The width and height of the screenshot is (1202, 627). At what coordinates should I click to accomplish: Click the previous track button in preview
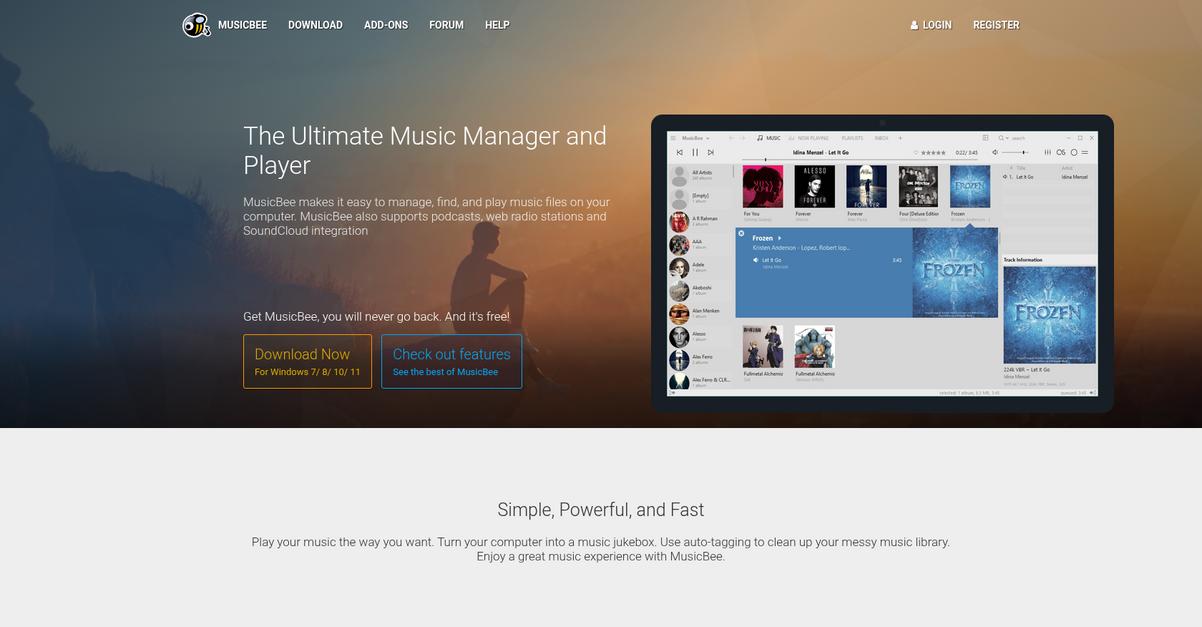[680, 152]
